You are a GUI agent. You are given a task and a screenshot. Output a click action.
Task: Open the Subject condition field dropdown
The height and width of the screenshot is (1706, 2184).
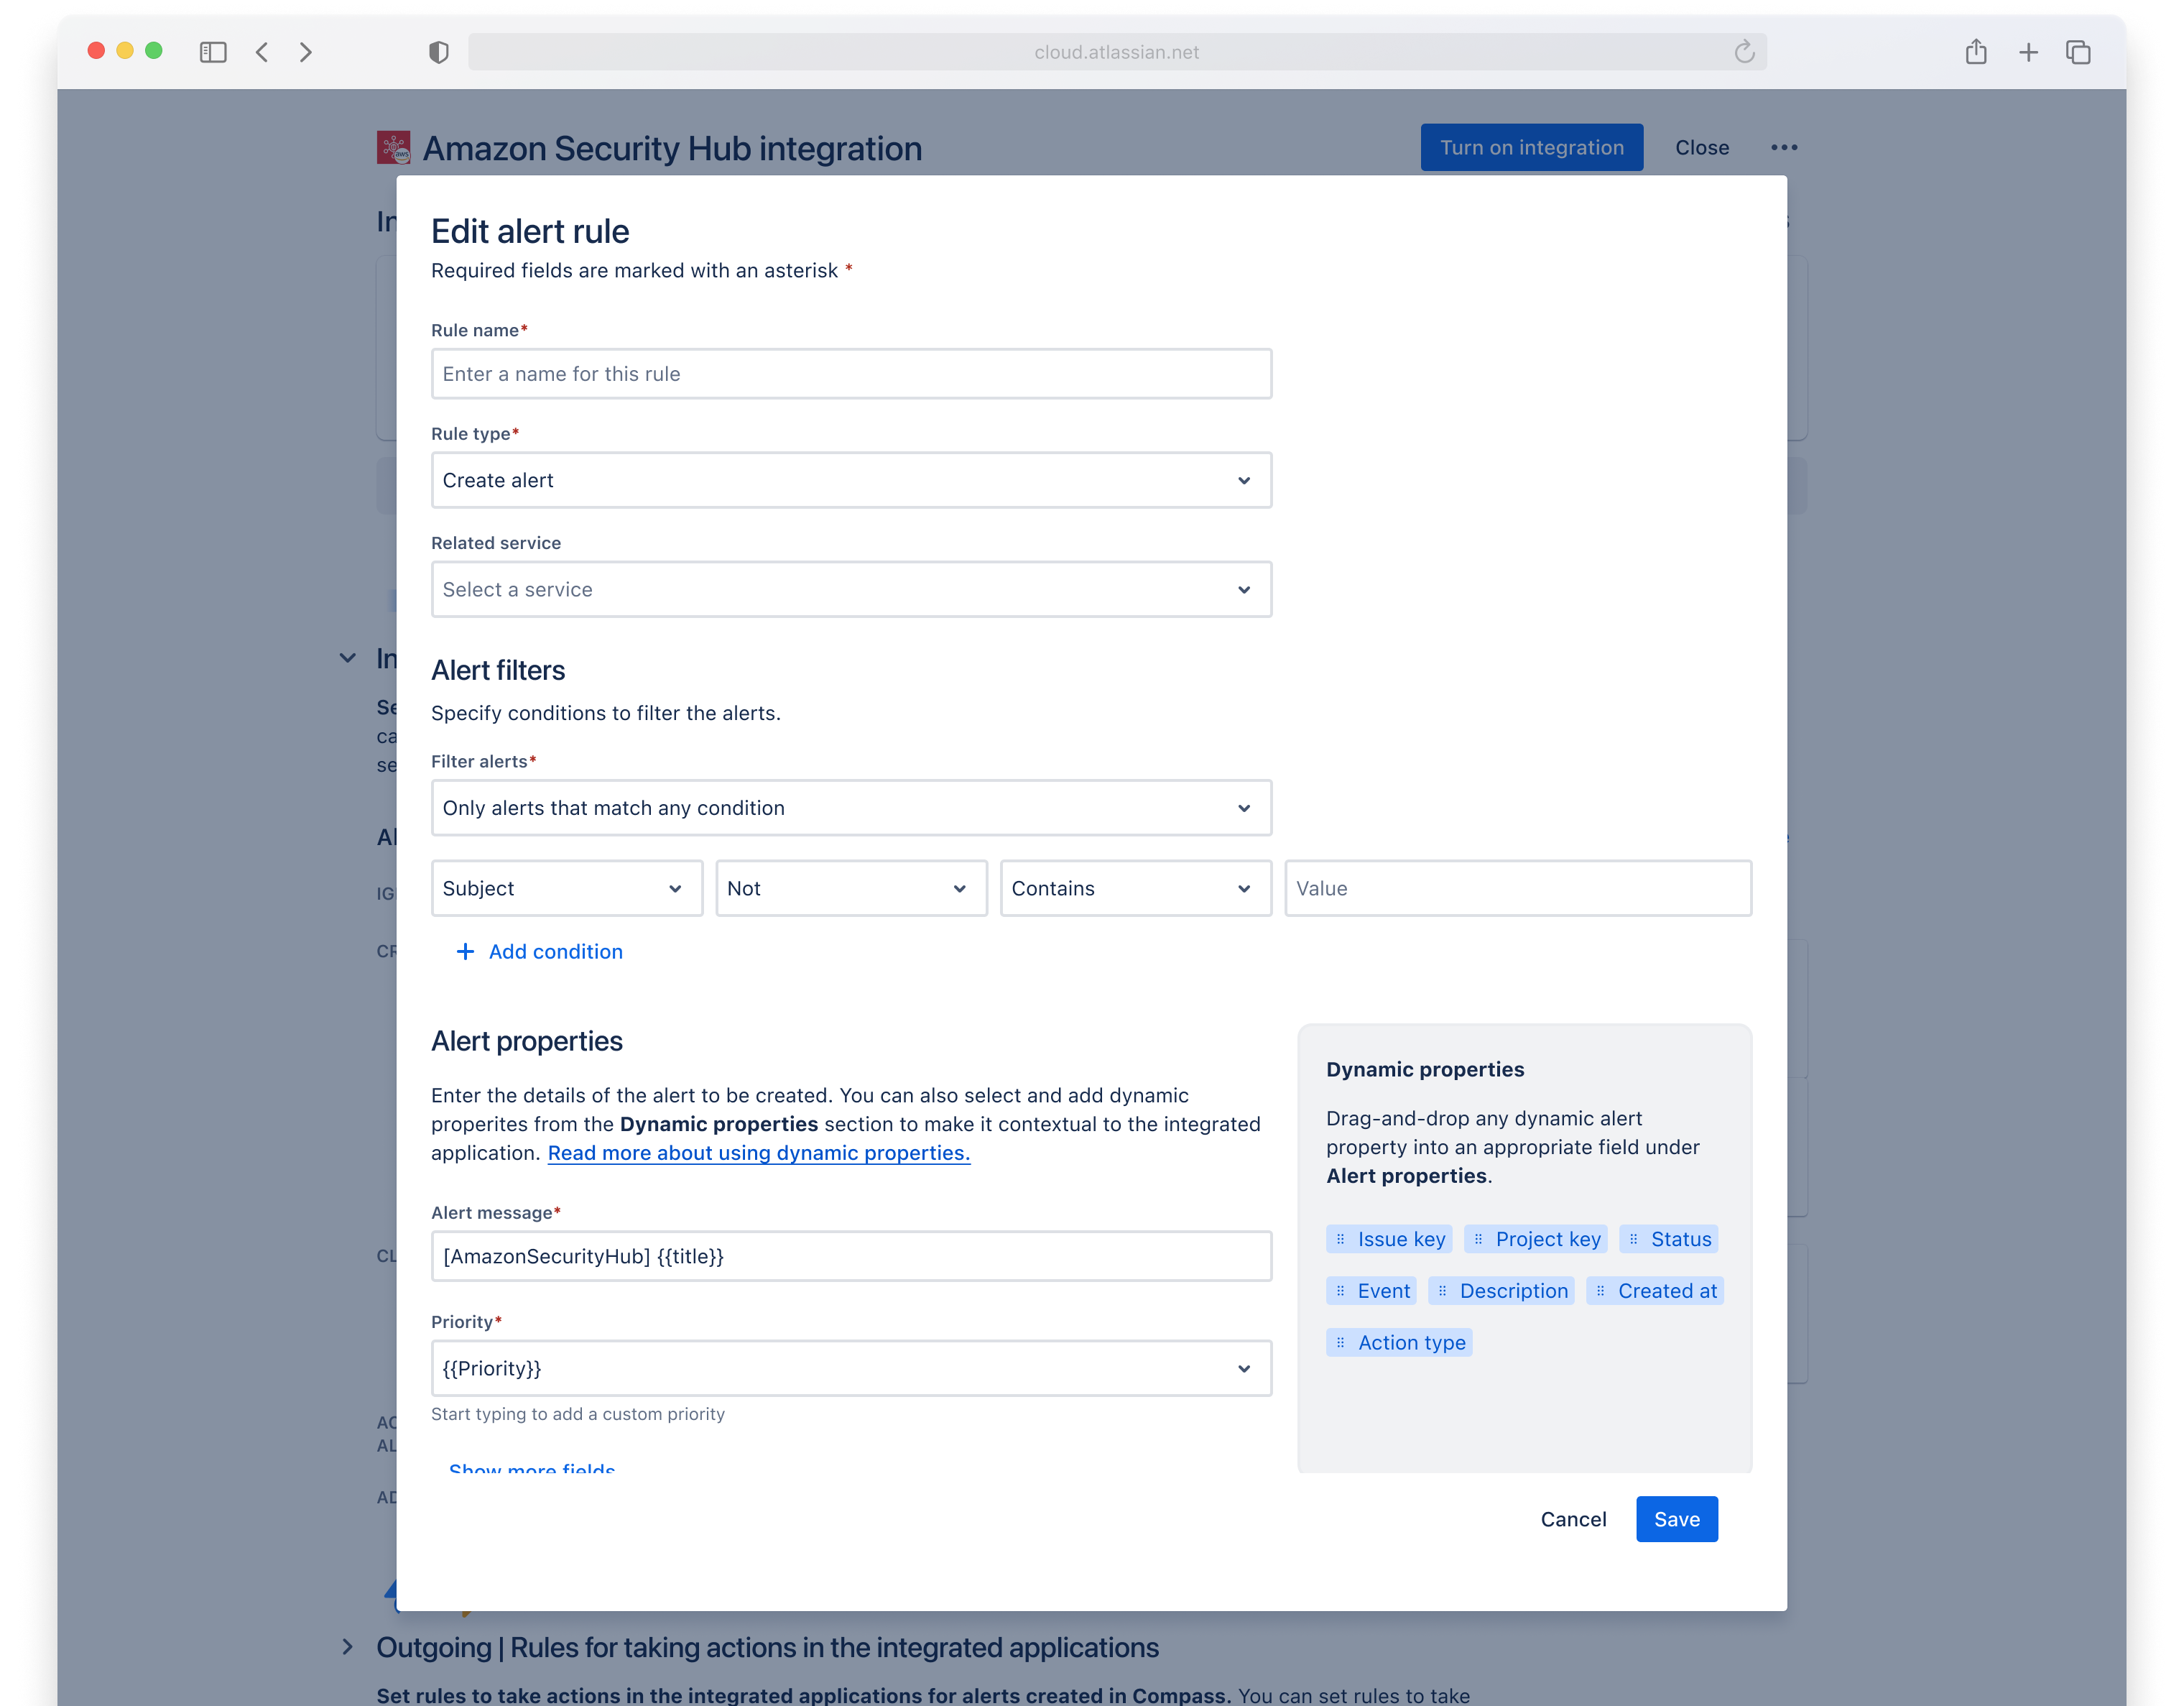(567, 888)
